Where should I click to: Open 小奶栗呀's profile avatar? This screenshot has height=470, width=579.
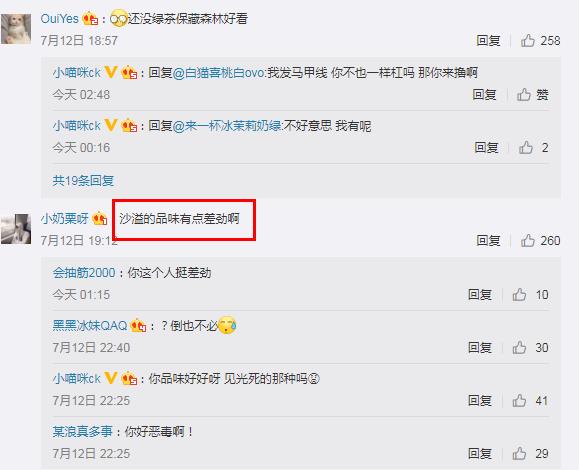pyautogui.click(x=16, y=229)
